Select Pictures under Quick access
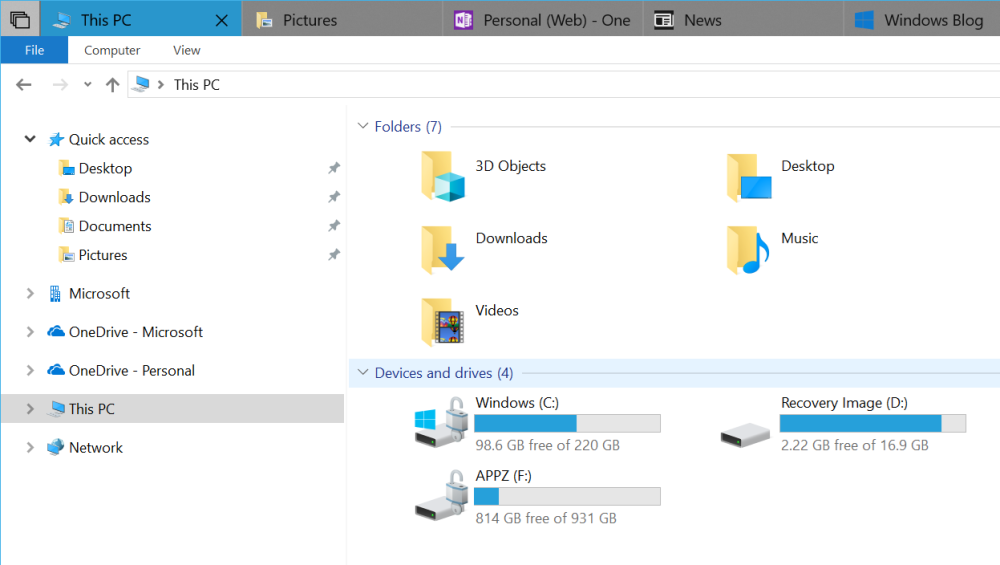This screenshot has width=1000, height=565. click(103, 255)
